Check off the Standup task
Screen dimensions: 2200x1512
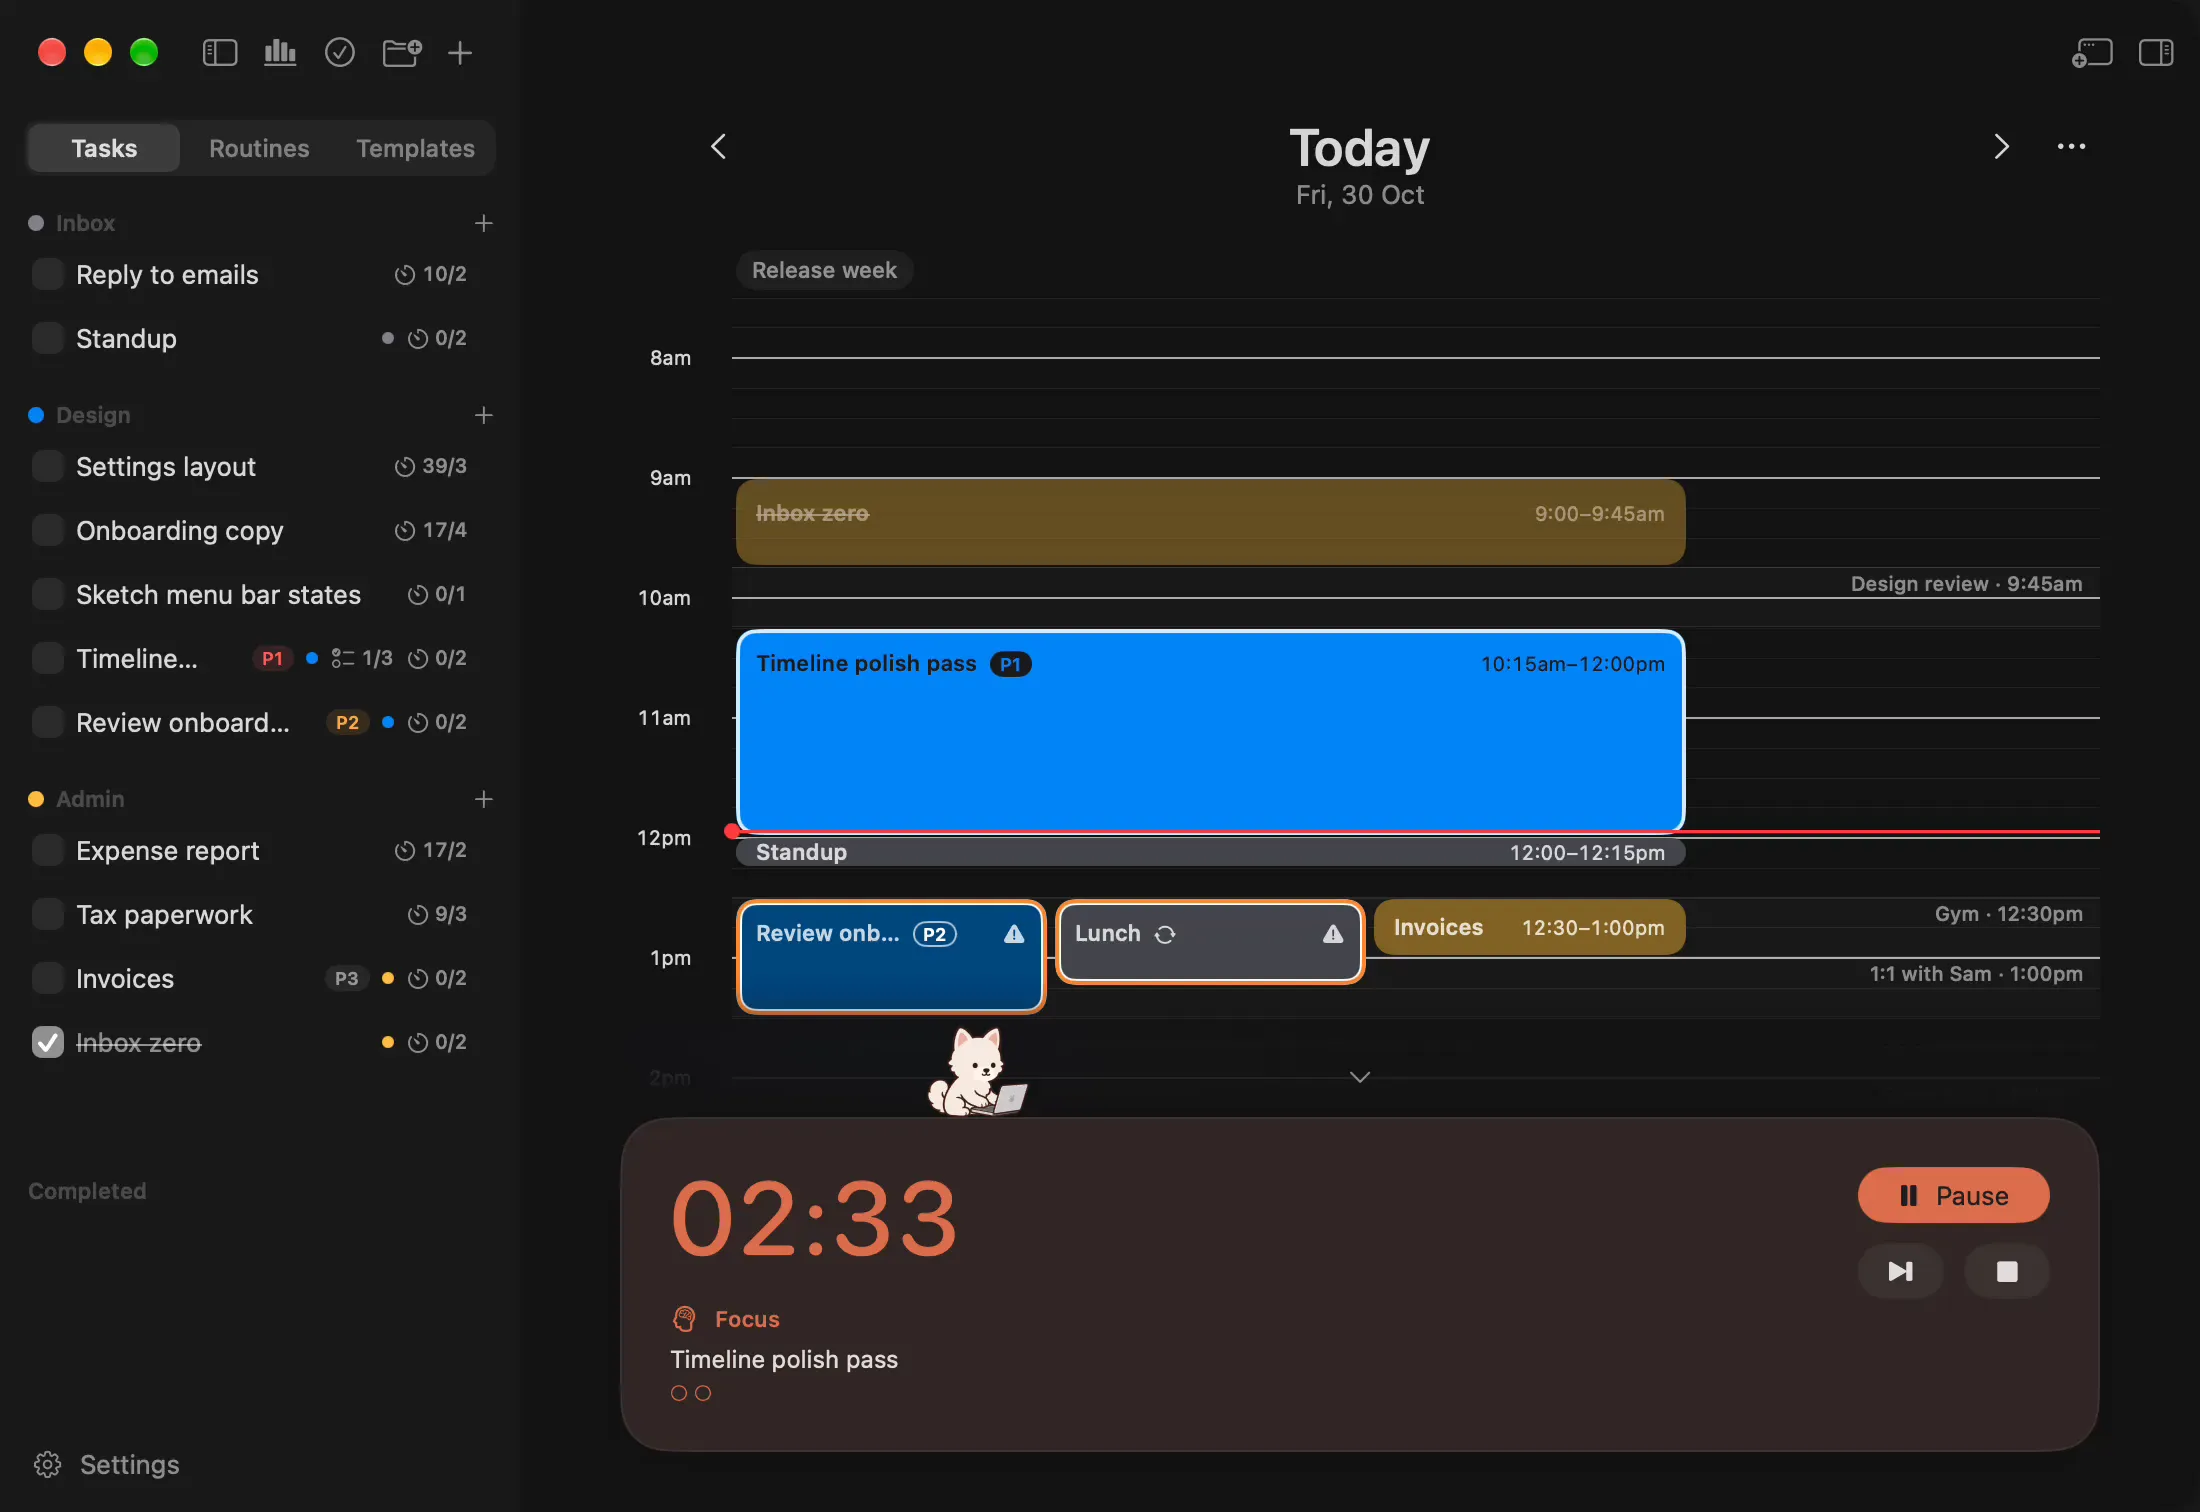47,338
